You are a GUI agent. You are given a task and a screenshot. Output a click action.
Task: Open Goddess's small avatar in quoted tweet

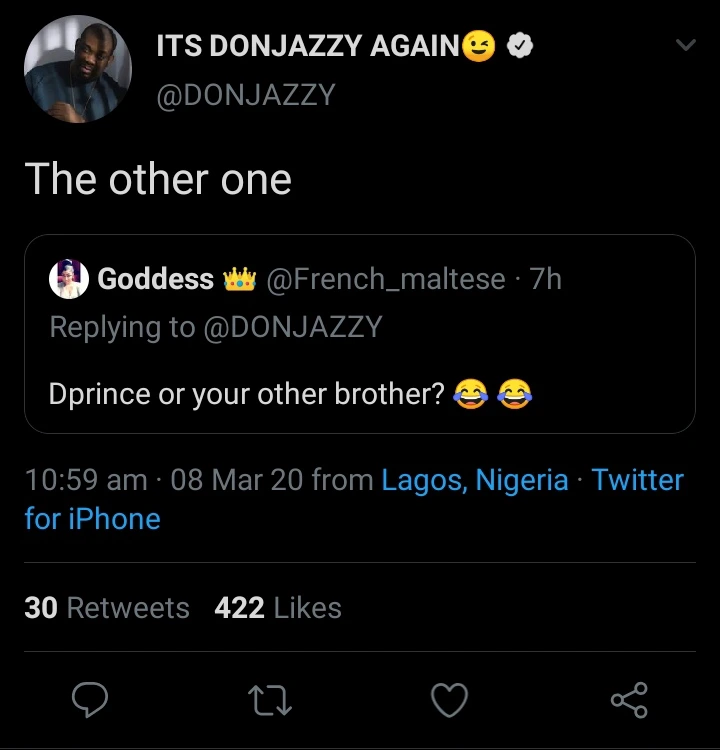pos(69,279)
